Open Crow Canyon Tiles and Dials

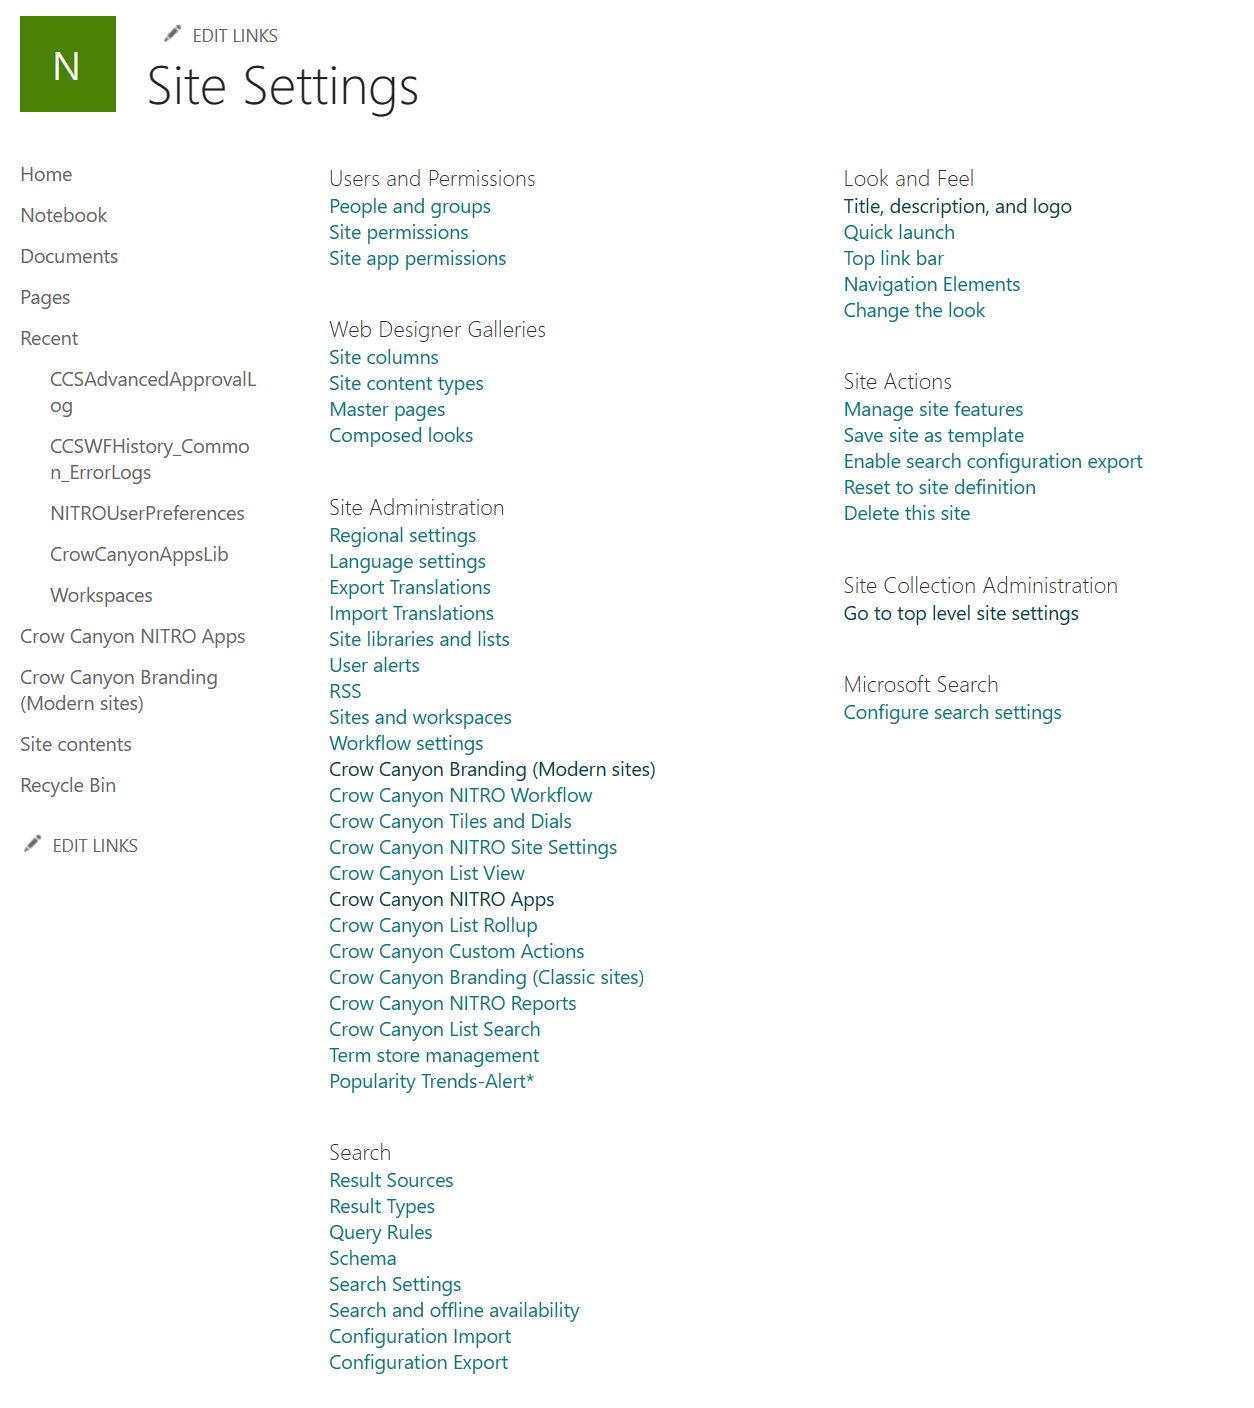pos(450,821)
